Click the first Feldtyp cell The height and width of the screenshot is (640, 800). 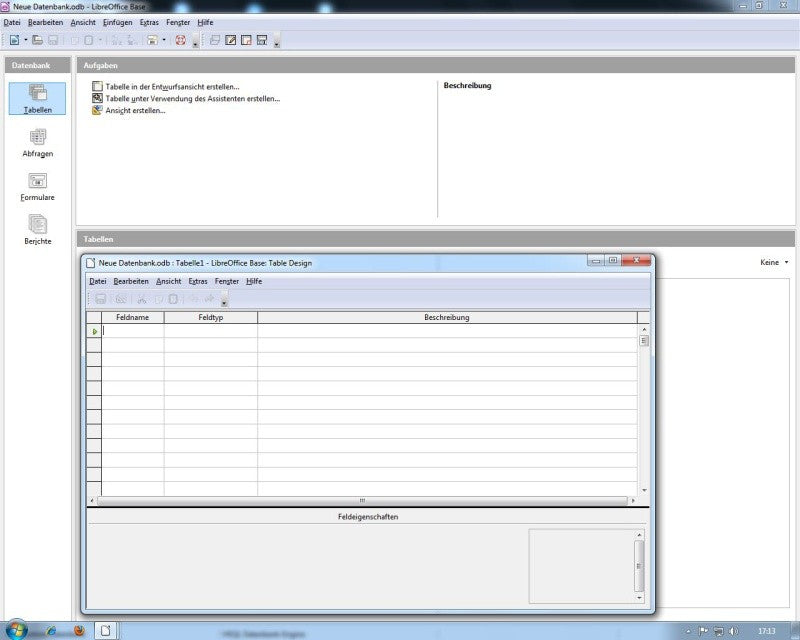click(211, 331)
